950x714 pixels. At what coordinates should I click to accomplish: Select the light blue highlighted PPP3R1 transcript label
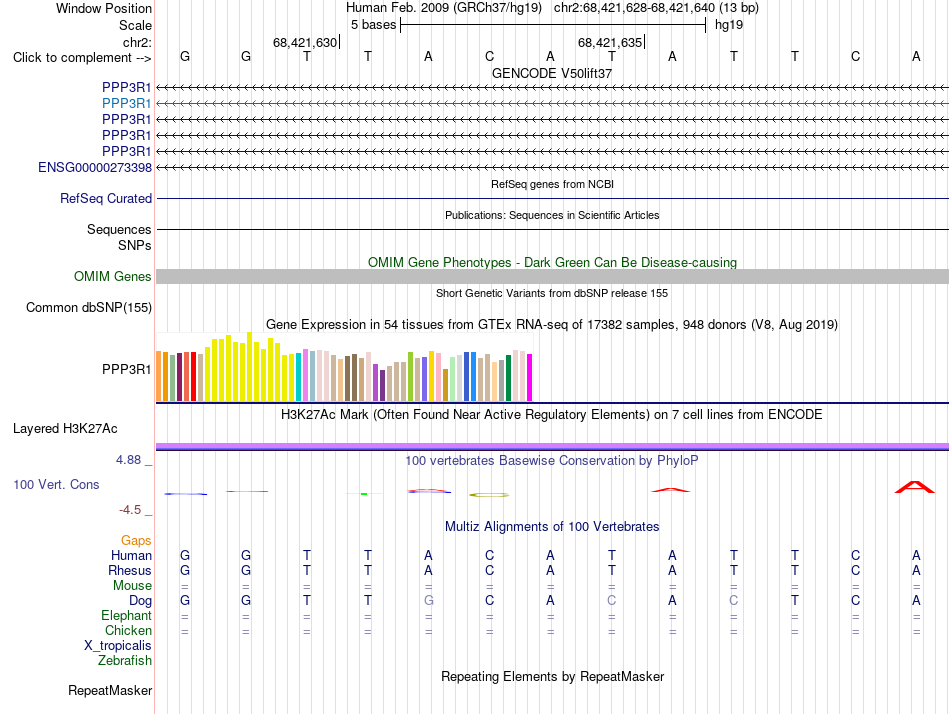coord(126,104)
